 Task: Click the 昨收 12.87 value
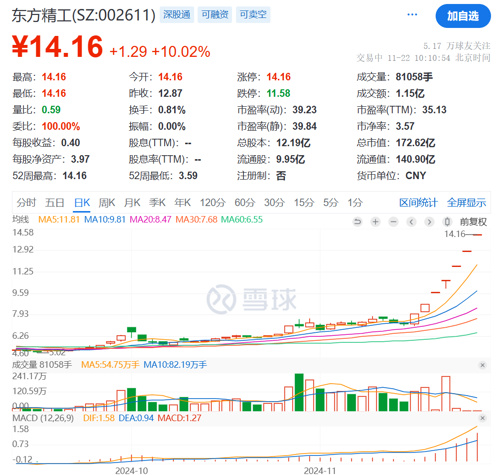[170, 93]
